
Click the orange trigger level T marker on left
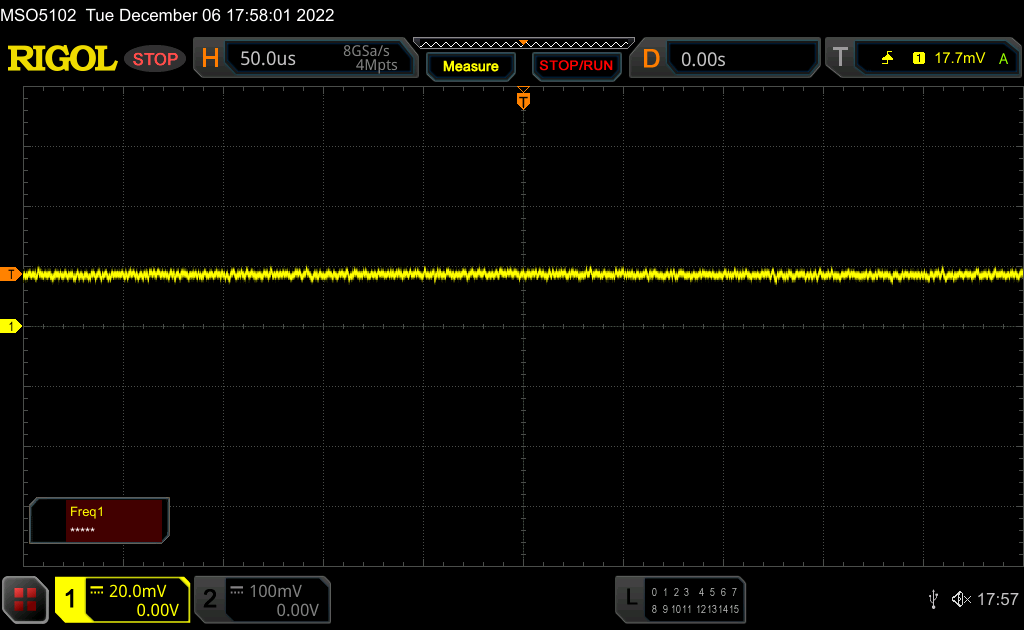pyautogui.click(x=10, y=274)
